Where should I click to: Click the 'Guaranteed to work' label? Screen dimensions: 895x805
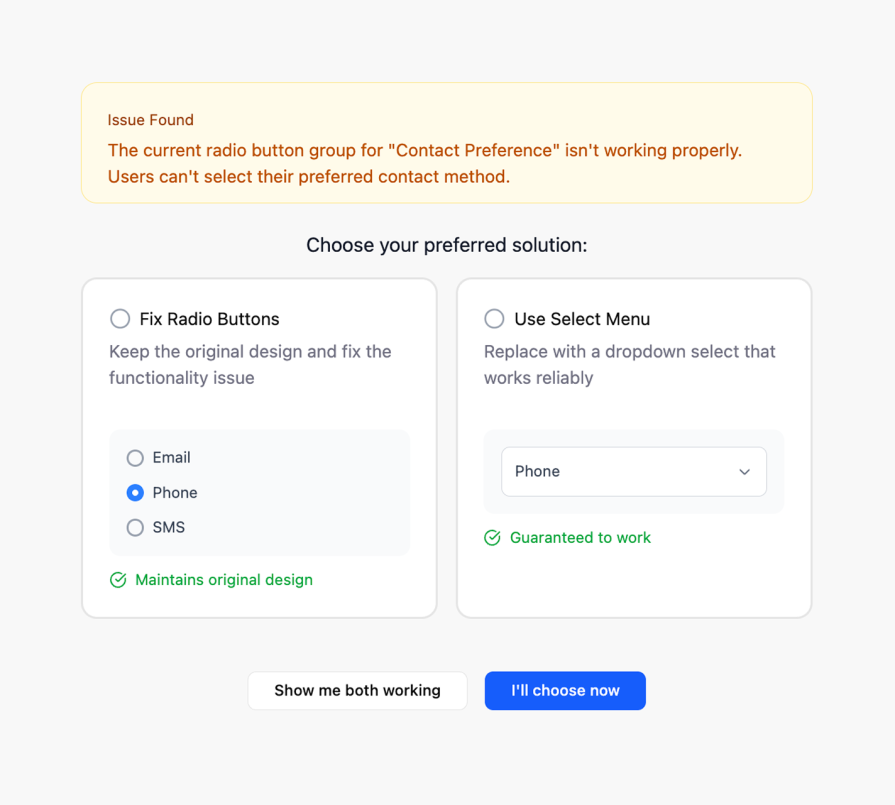coord(580,538)
